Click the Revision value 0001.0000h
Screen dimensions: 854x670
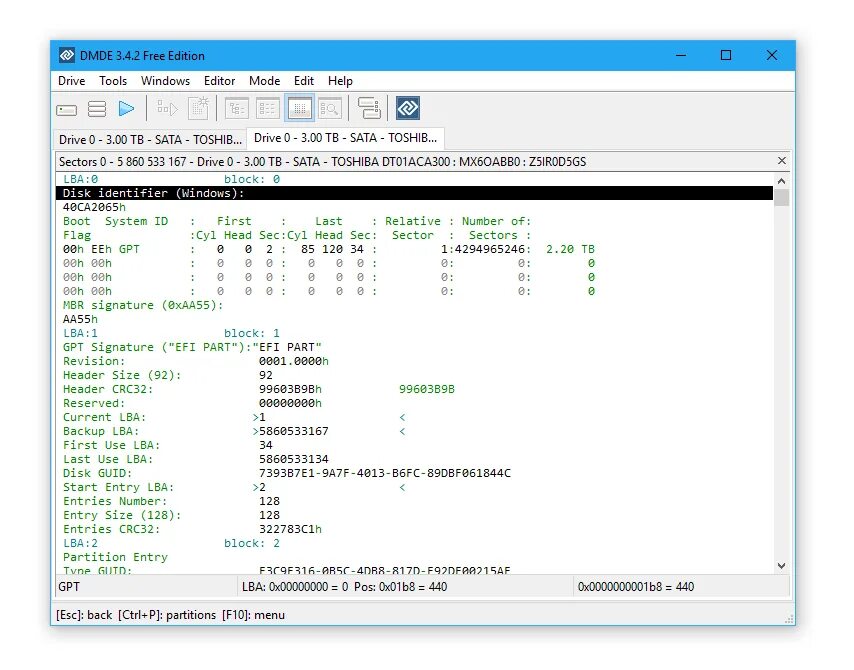(x=294, y=362)
